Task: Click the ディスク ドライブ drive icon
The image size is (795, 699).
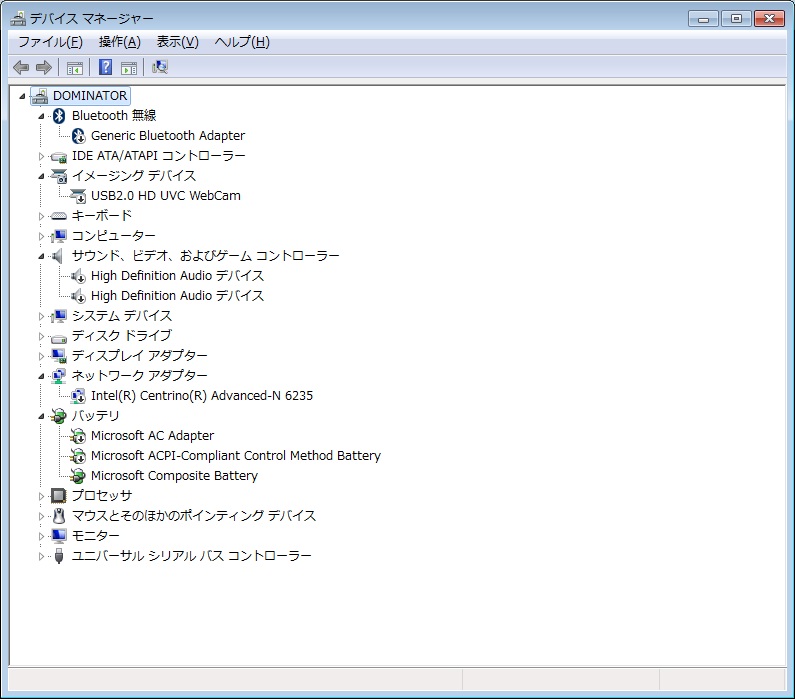Action: coord(59,337)
